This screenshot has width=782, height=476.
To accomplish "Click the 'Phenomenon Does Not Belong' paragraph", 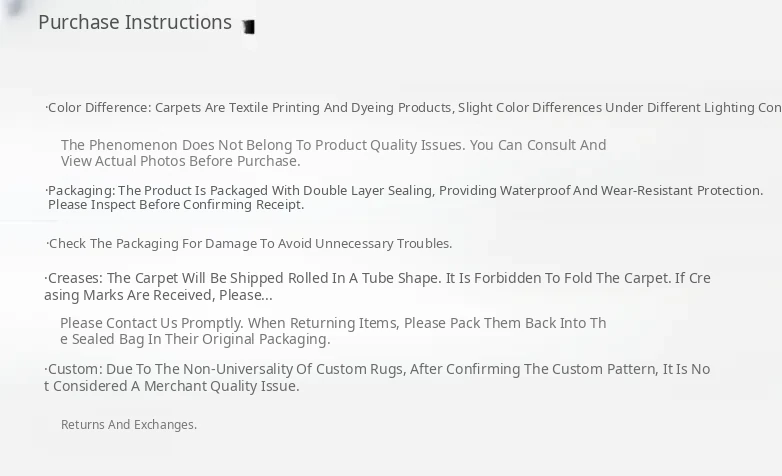I will pyautogui.click(x=333, y=145).
